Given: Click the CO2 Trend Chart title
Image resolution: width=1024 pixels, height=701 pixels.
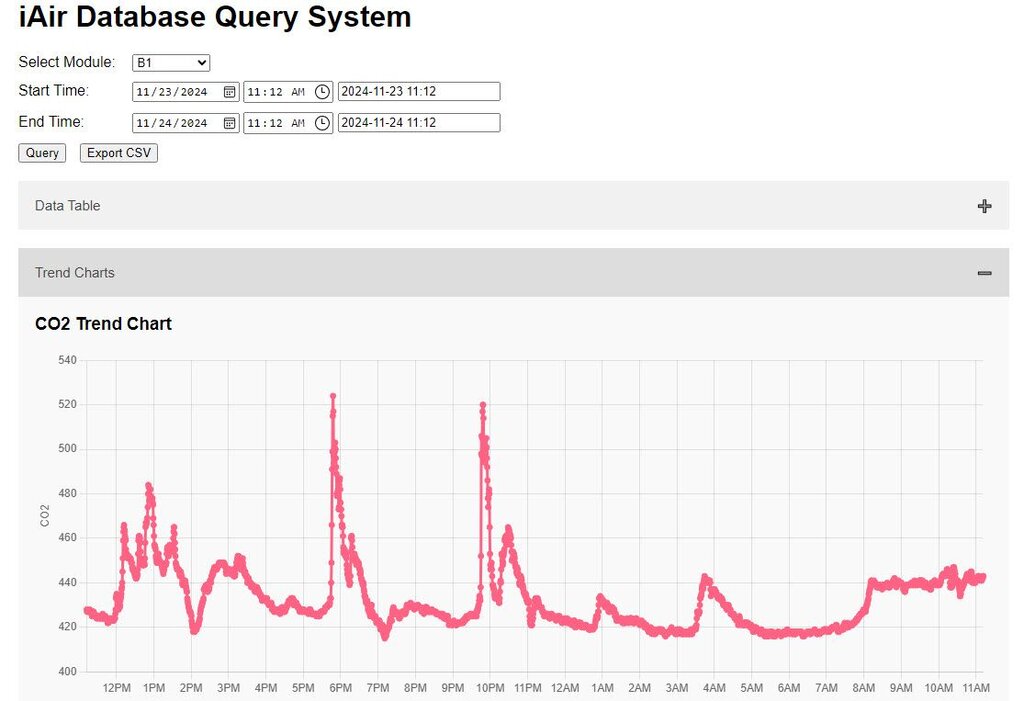Looking at the screenshot, I should point(103,324).
